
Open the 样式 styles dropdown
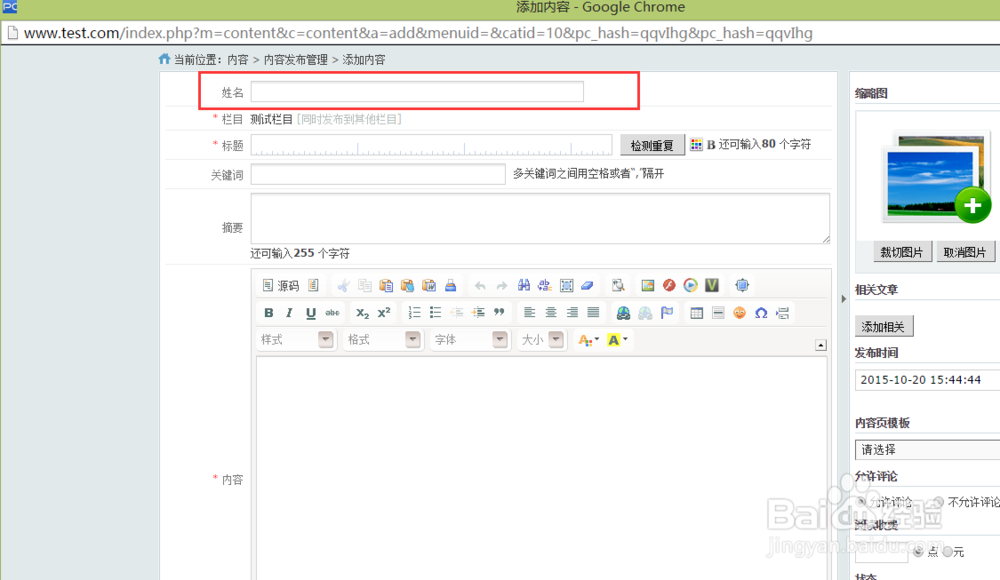(296, 339)
